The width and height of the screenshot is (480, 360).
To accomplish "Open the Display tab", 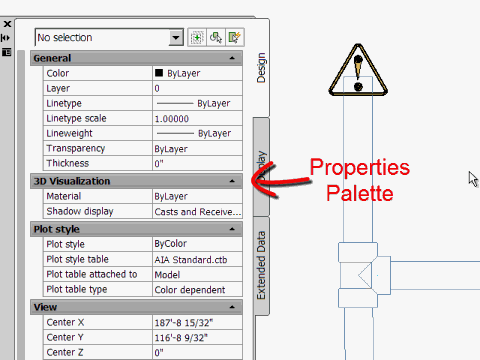I will (x=261, y=166).
